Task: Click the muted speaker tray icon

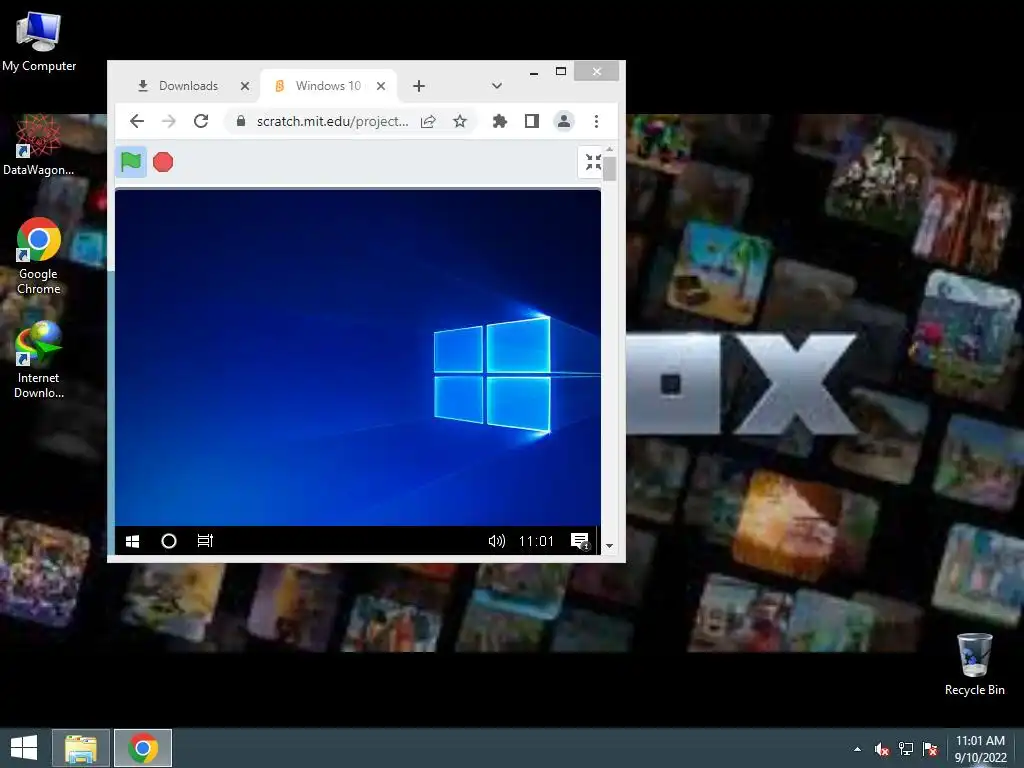Action: [x=882, y=749]
